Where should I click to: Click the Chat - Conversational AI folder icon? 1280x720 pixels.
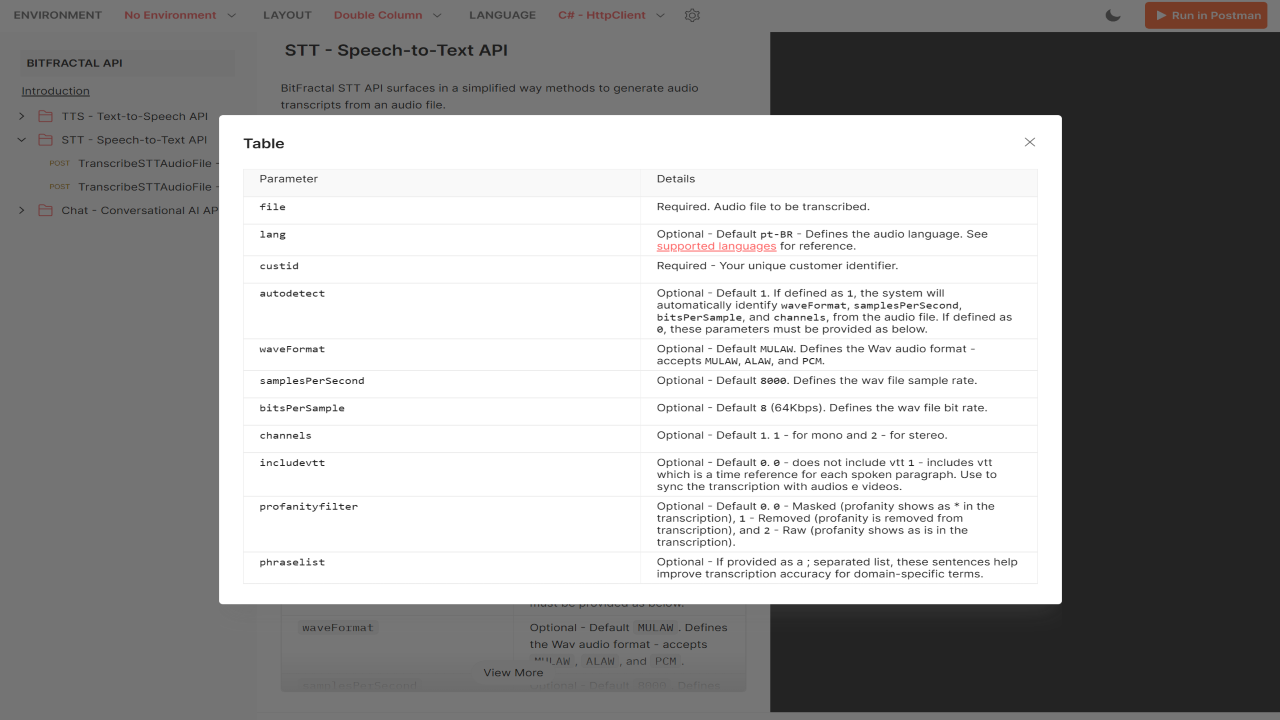click(x=45, y=210)
